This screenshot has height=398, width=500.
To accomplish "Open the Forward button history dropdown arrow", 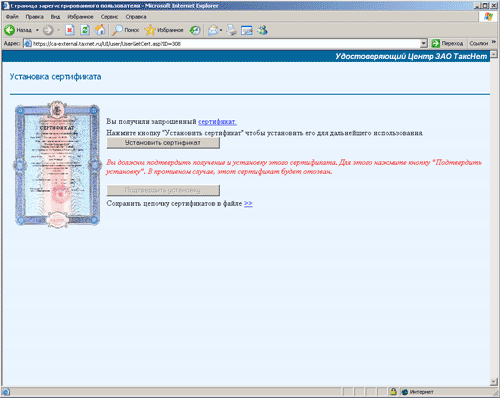I will click(x=58, y=30).
